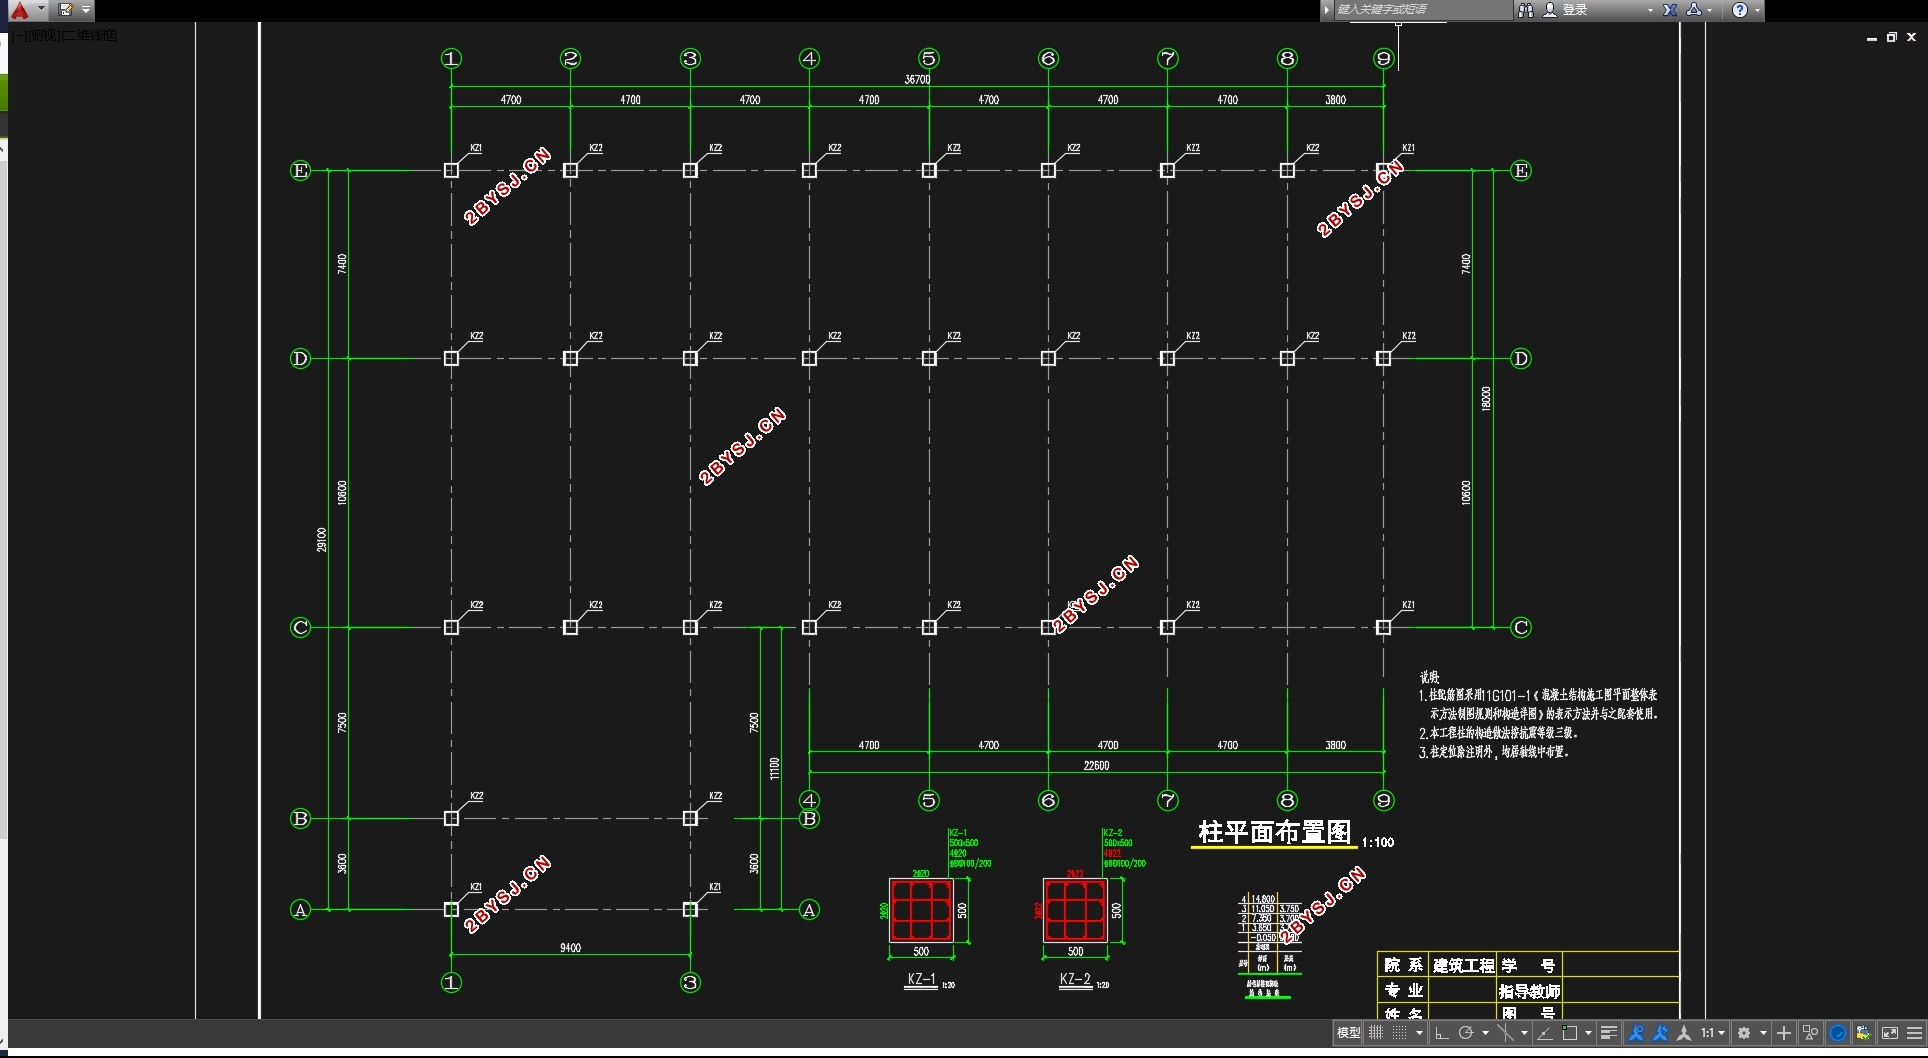Toggle ortho mode in status bar

click(1442, 1033)
